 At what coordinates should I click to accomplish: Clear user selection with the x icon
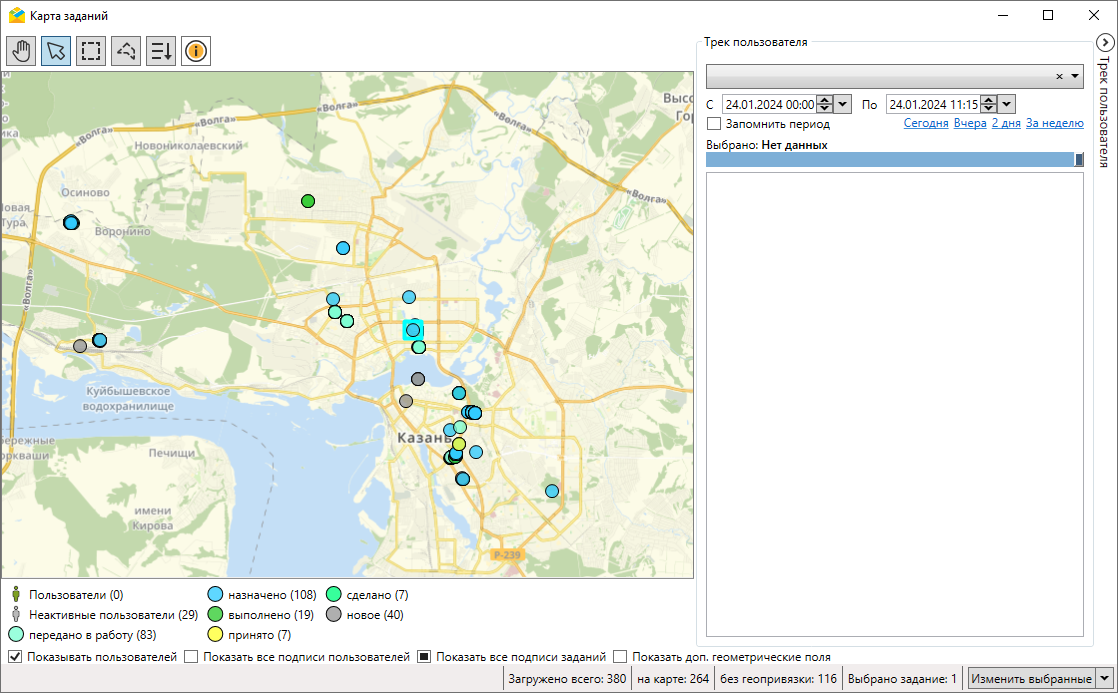[1059, 77]
